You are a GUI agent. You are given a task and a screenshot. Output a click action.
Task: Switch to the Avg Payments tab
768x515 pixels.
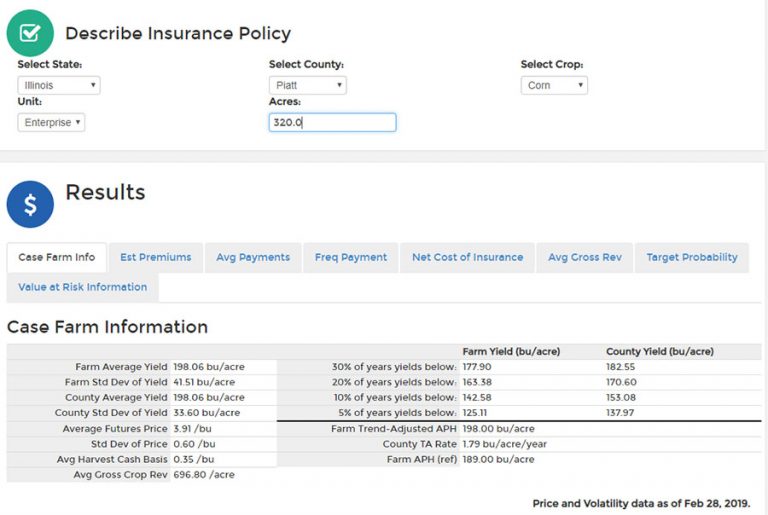pyautogui.click(x=253, y=257)
